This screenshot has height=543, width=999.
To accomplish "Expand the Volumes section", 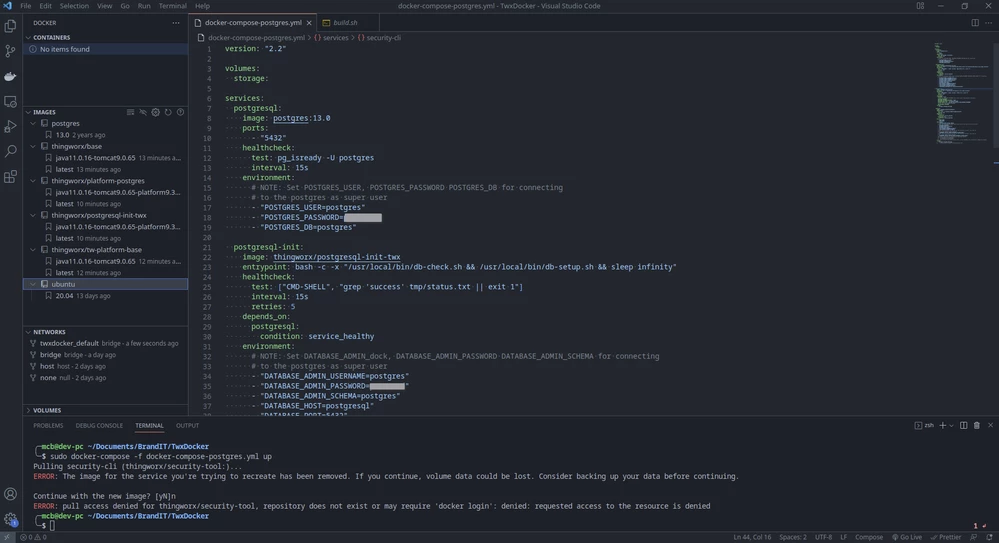I will 28,410.
